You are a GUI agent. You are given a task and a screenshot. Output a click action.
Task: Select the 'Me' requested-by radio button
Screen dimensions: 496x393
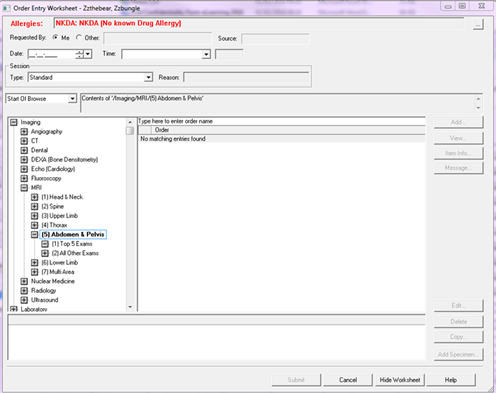click(55, 37)
